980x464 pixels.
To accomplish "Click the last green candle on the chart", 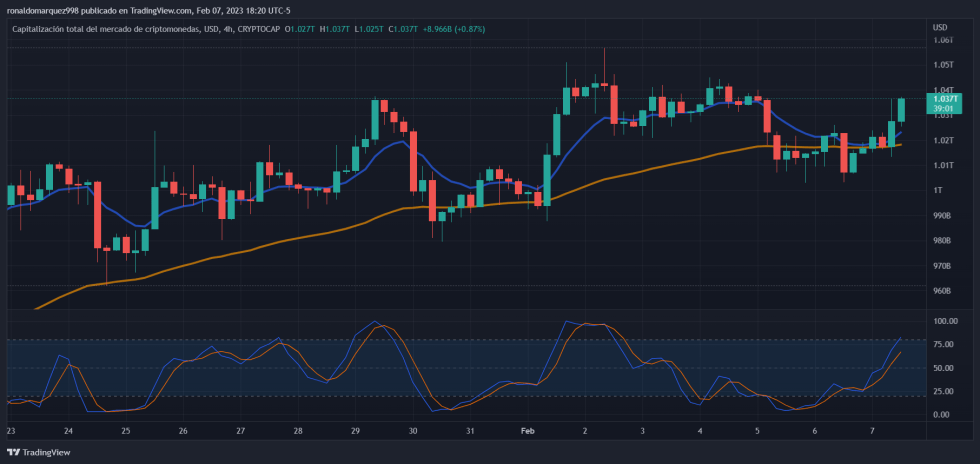I will [901, 110].
